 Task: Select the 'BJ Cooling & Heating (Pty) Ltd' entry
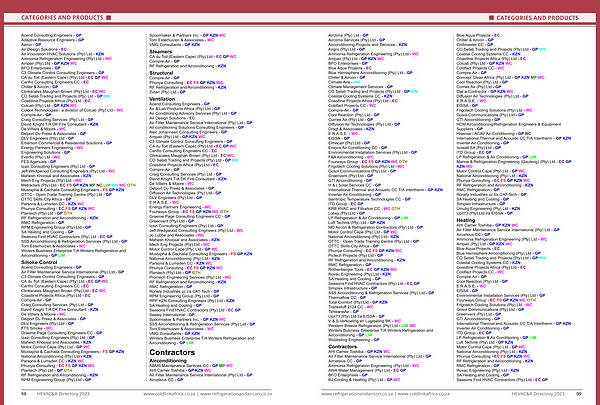[x=364, y=379]
